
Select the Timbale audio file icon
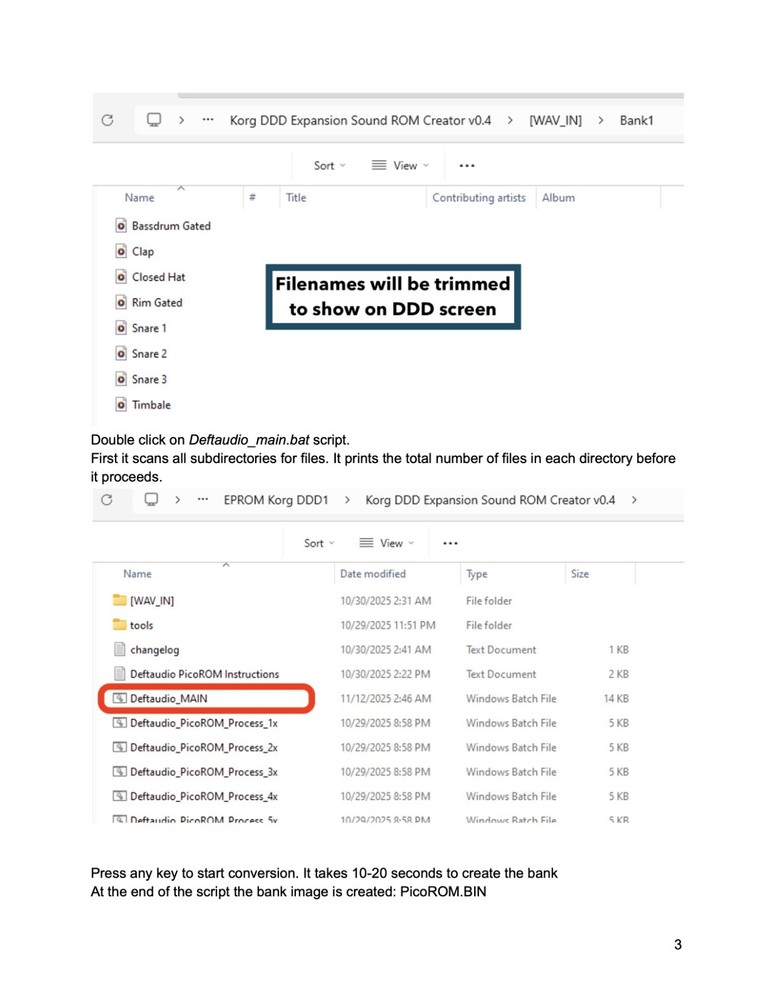120,405
